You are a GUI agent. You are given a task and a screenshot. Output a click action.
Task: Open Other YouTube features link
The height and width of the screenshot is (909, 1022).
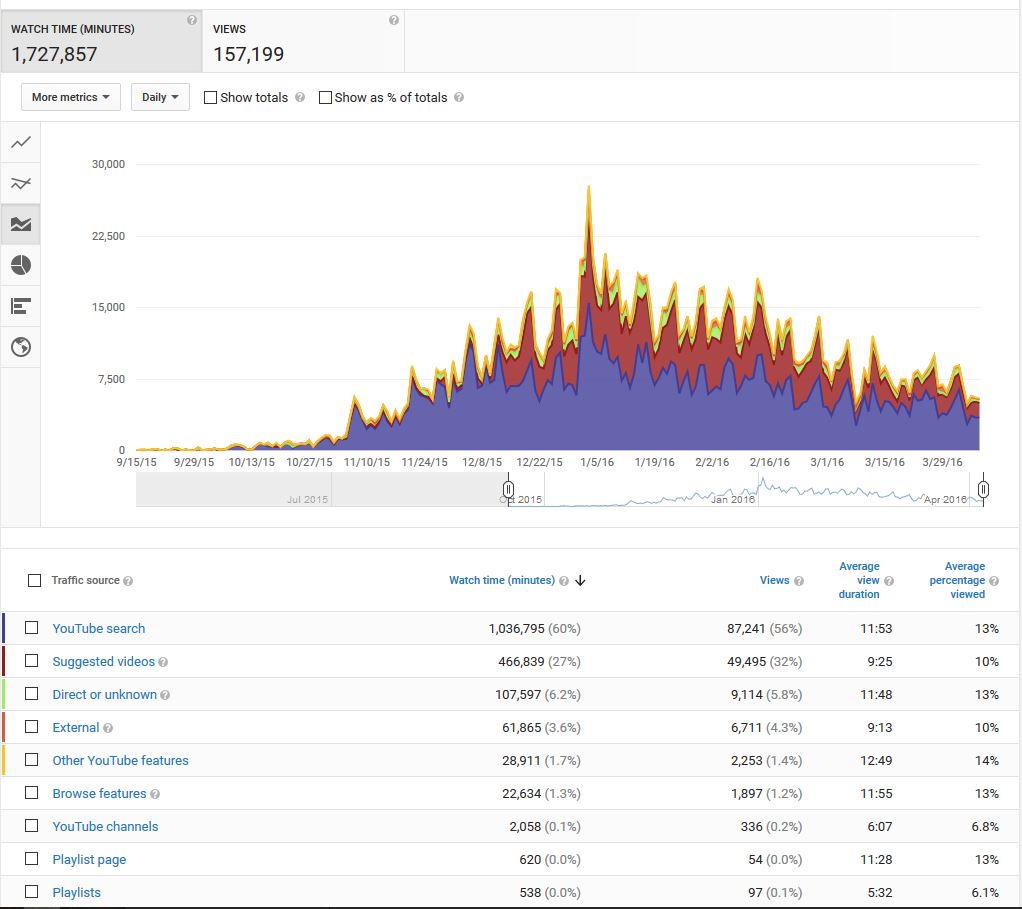[120, 761]
